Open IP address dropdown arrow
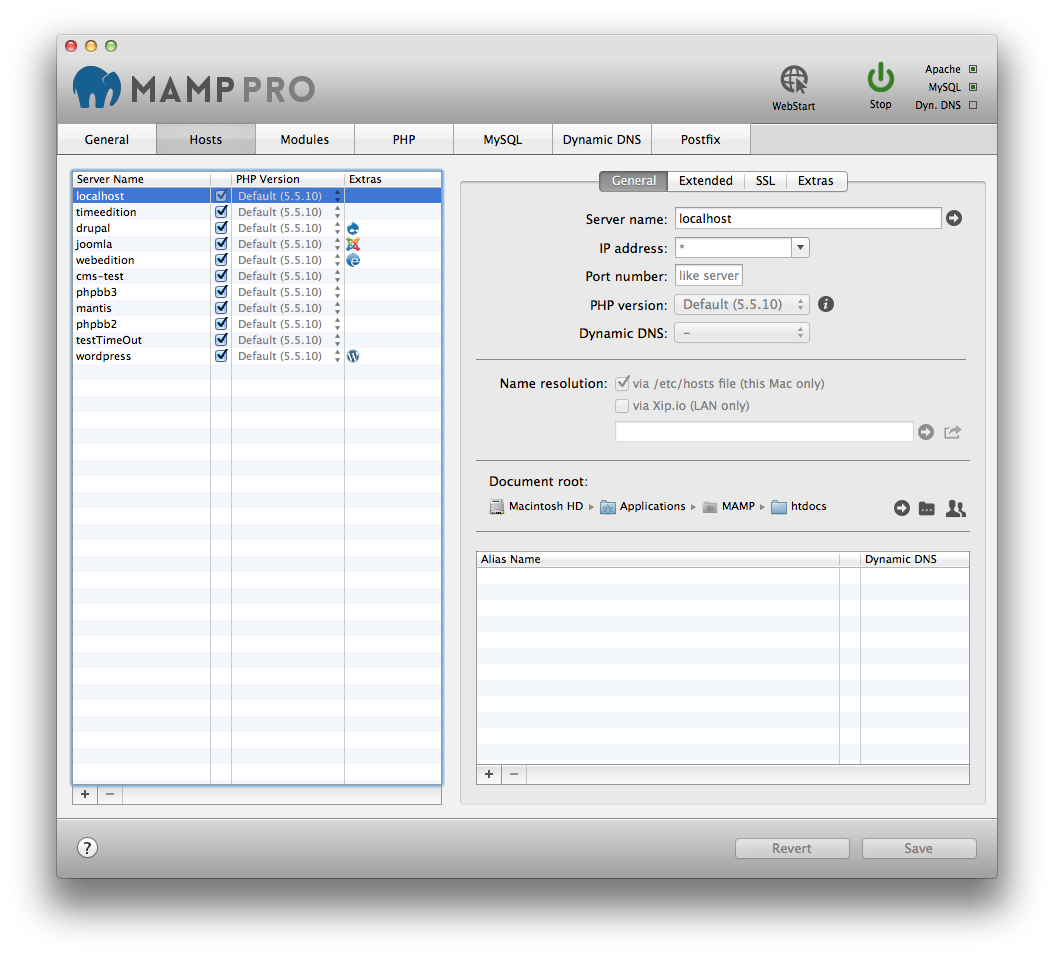The image size is (1054, 957). (800, 248)
